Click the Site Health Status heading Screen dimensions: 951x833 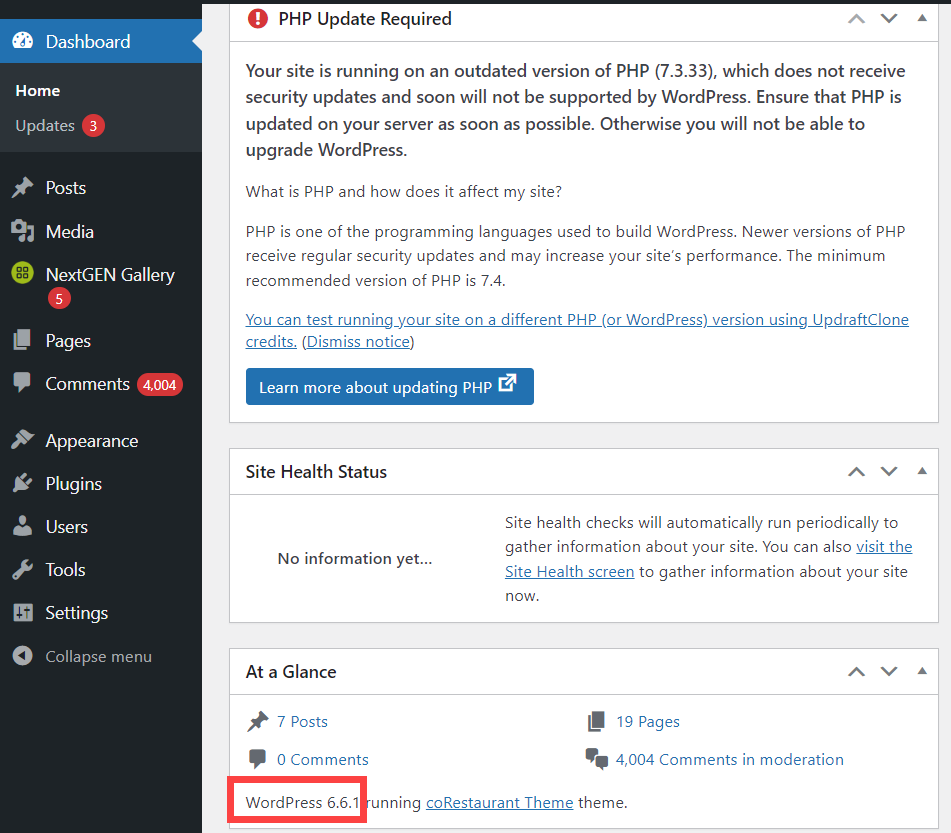coord(316,471)
